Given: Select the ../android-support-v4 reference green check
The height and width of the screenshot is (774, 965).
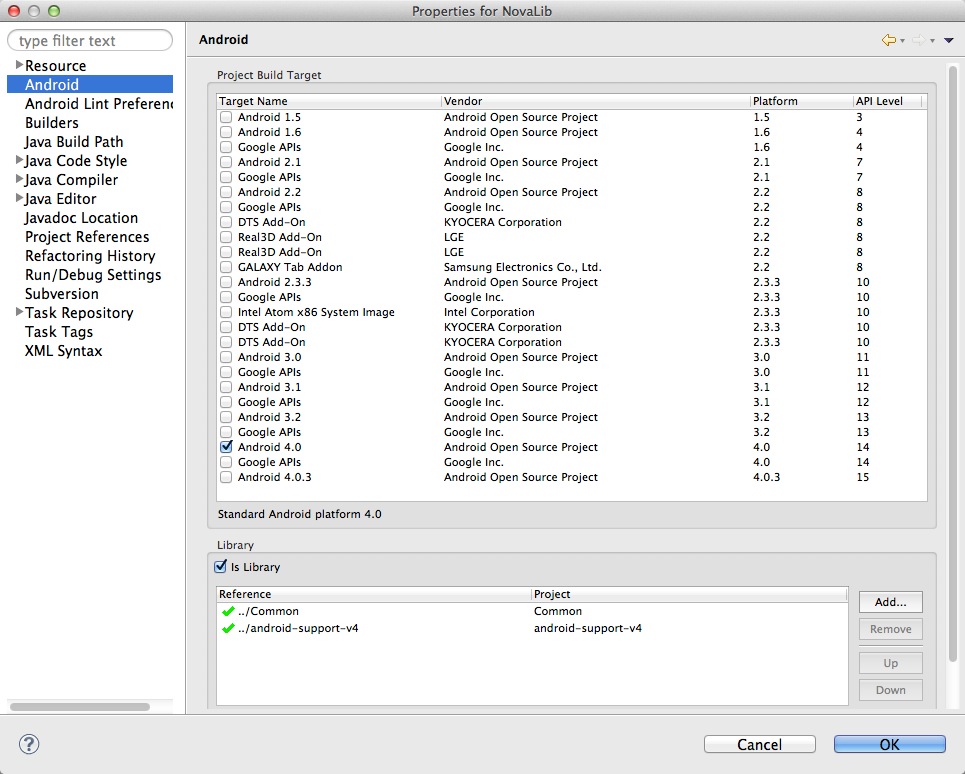Looking at the screenshot, I should coord(228,628).
